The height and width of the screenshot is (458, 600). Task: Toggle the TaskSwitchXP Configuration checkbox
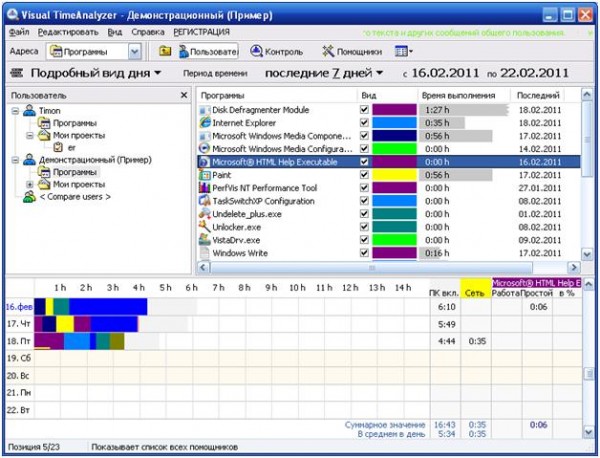364,201
